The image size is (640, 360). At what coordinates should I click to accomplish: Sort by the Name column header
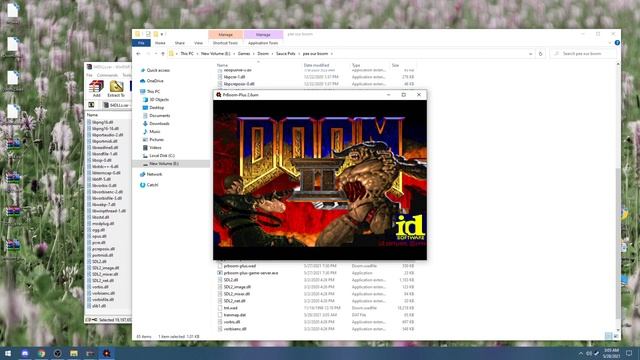point(222,65)
